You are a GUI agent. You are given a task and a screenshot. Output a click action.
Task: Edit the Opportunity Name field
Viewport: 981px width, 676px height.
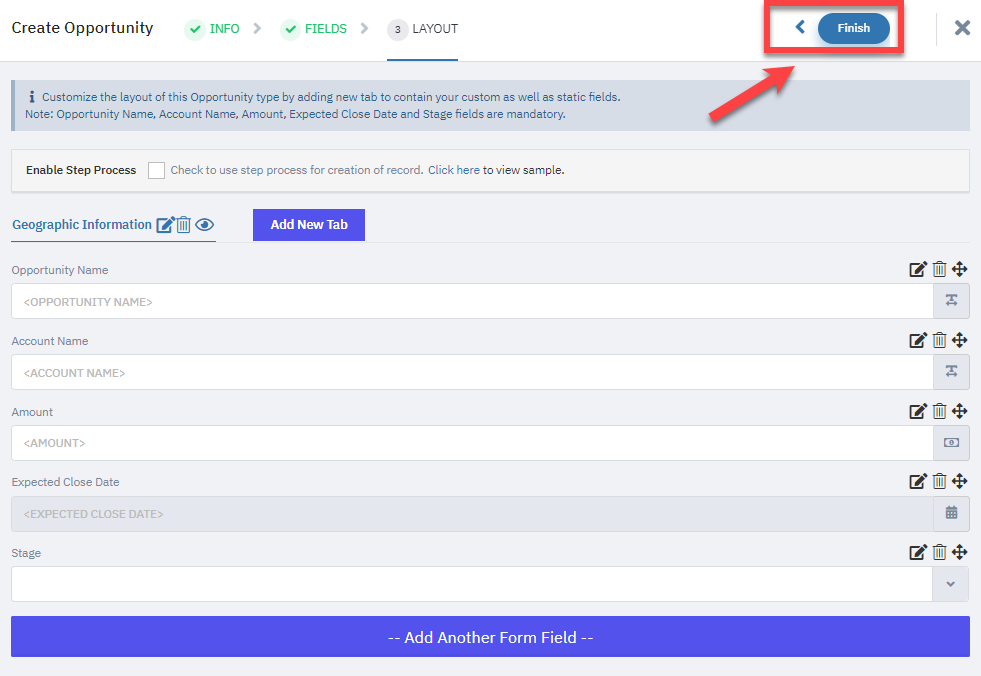pos(918,269)
